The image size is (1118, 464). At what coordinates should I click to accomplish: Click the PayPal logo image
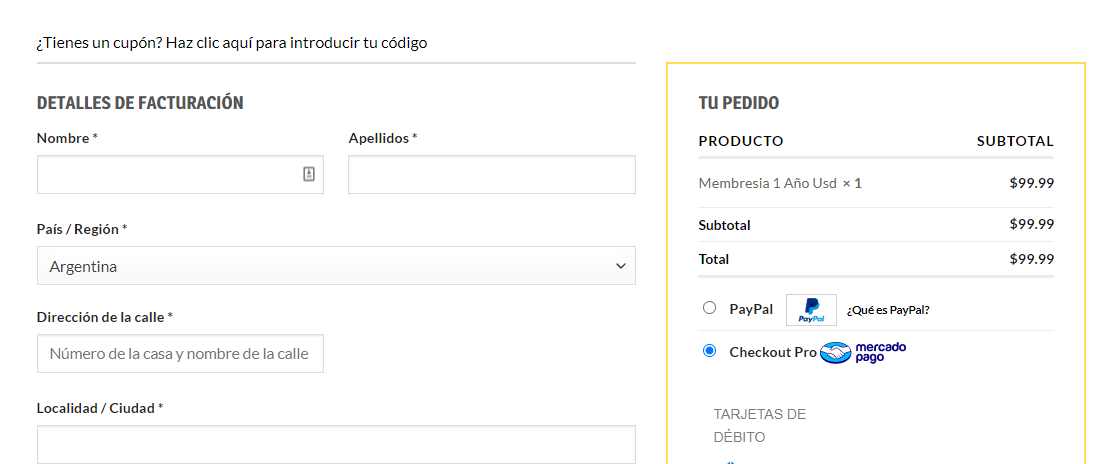[811, 309]
